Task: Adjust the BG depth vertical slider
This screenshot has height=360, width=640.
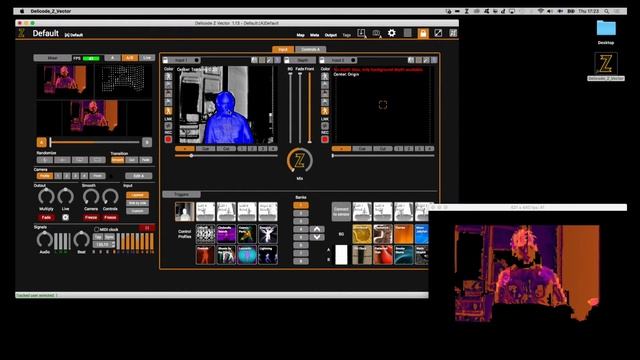Action: (290, 107)
